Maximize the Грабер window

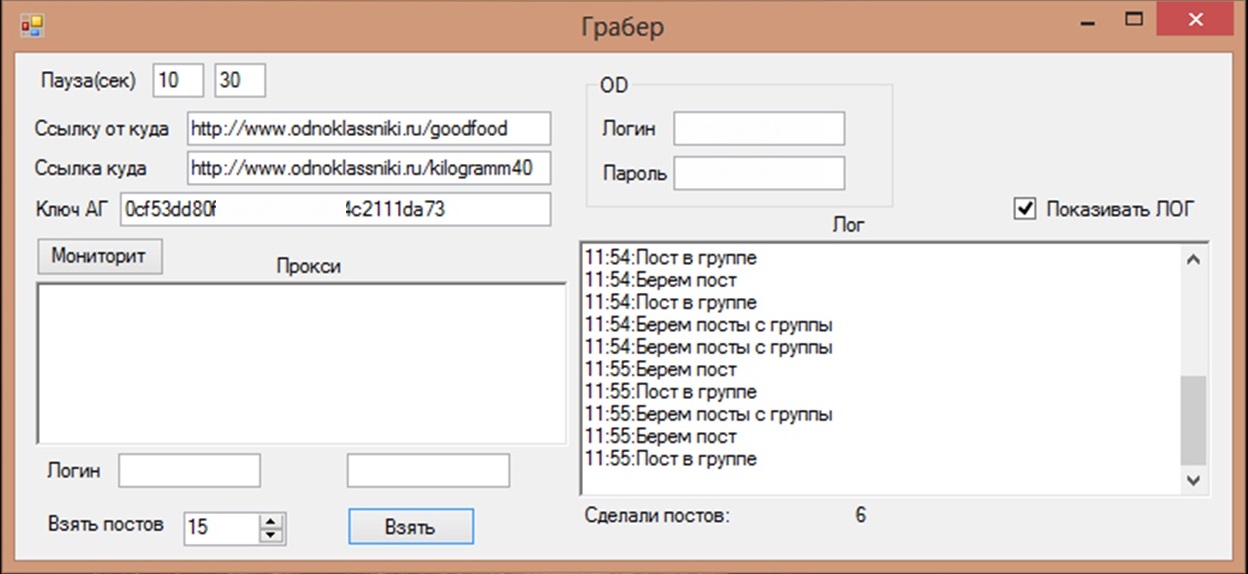point(1133,20)
